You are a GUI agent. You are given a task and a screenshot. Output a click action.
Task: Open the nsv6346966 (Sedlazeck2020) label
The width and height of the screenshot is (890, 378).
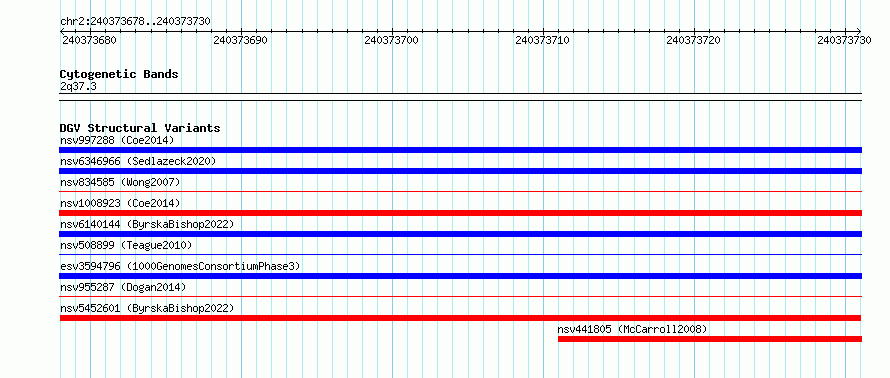point(138,161)
